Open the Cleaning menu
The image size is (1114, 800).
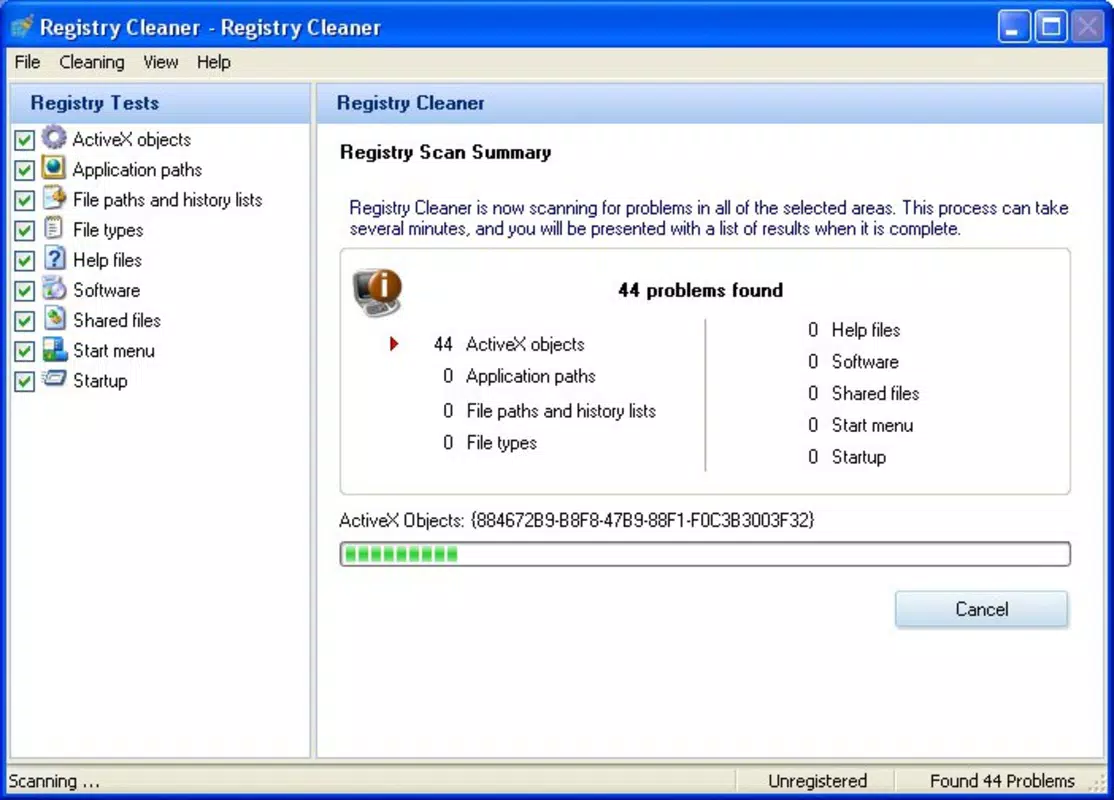[x=92, y=63]
